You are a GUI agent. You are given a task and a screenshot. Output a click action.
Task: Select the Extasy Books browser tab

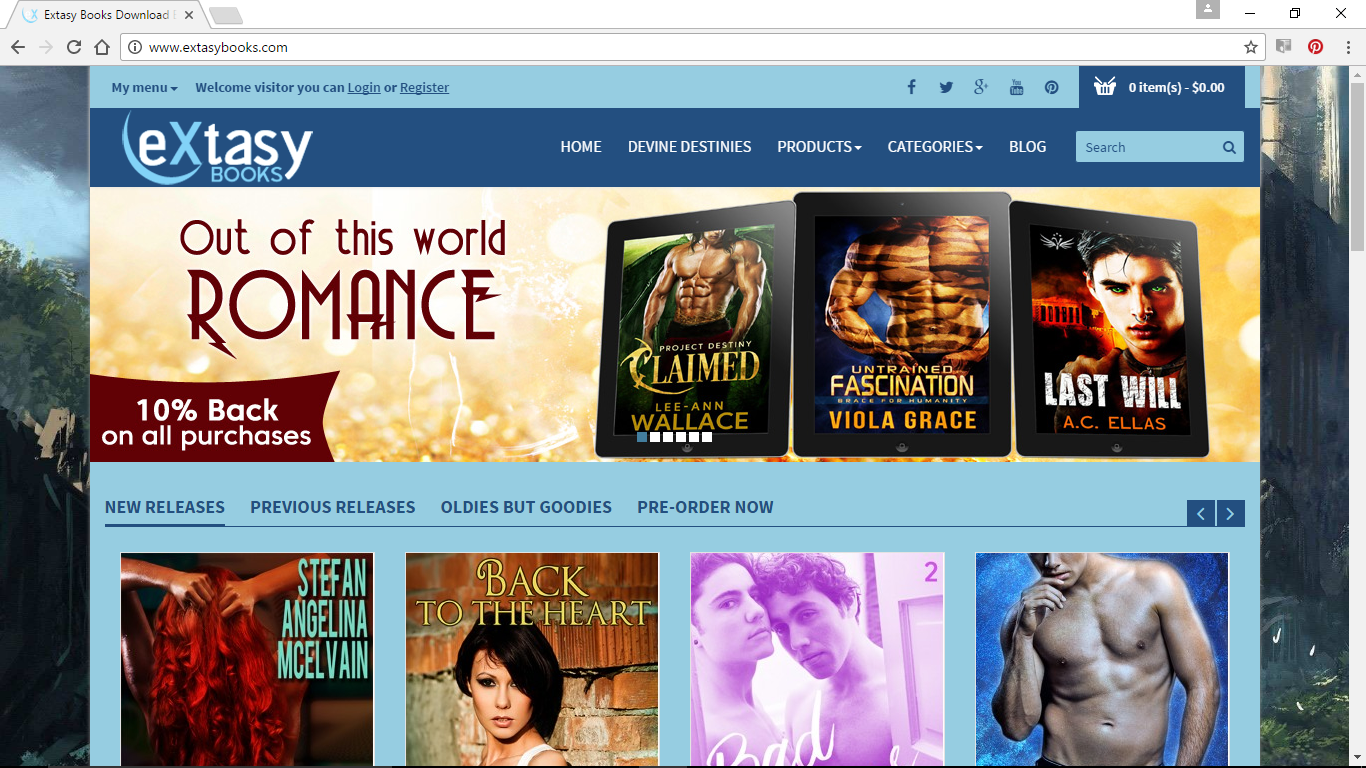click(105, 15)
